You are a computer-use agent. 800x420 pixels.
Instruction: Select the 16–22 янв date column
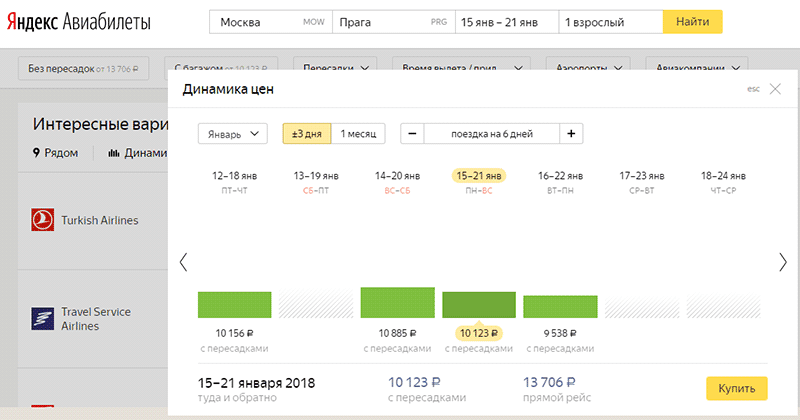560,182
